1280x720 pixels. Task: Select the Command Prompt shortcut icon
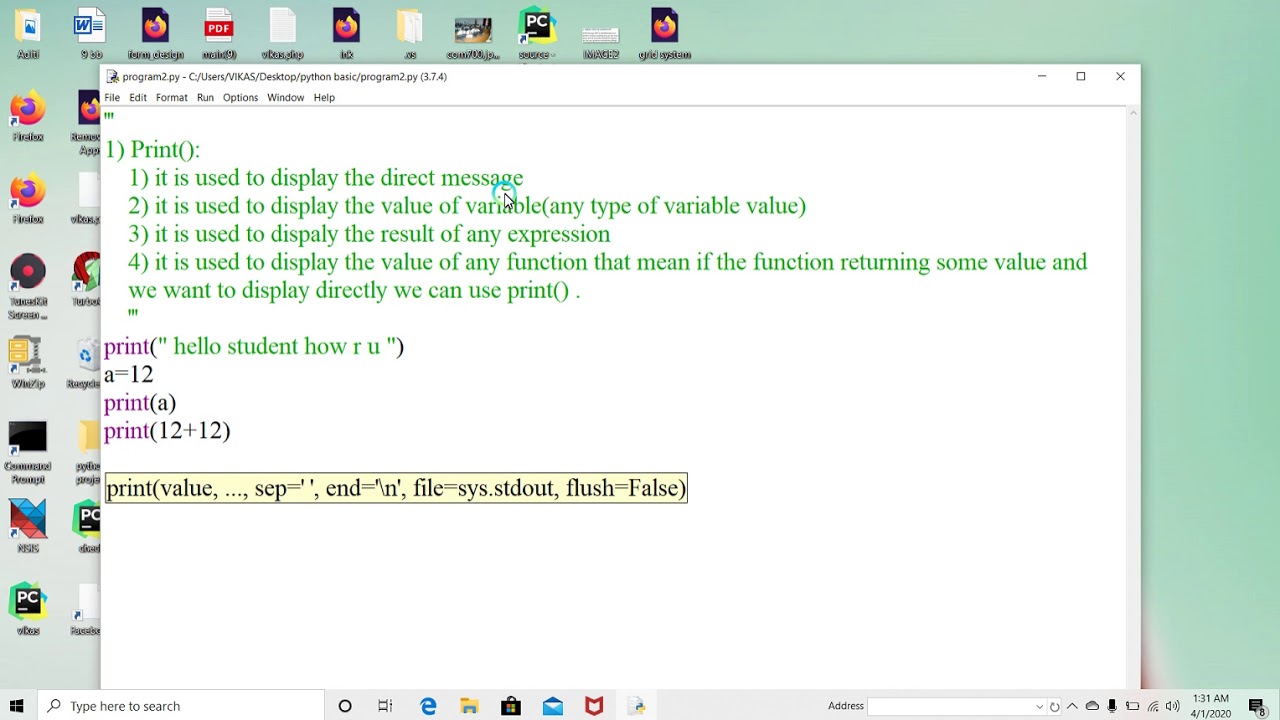click(x=28, y=452)
